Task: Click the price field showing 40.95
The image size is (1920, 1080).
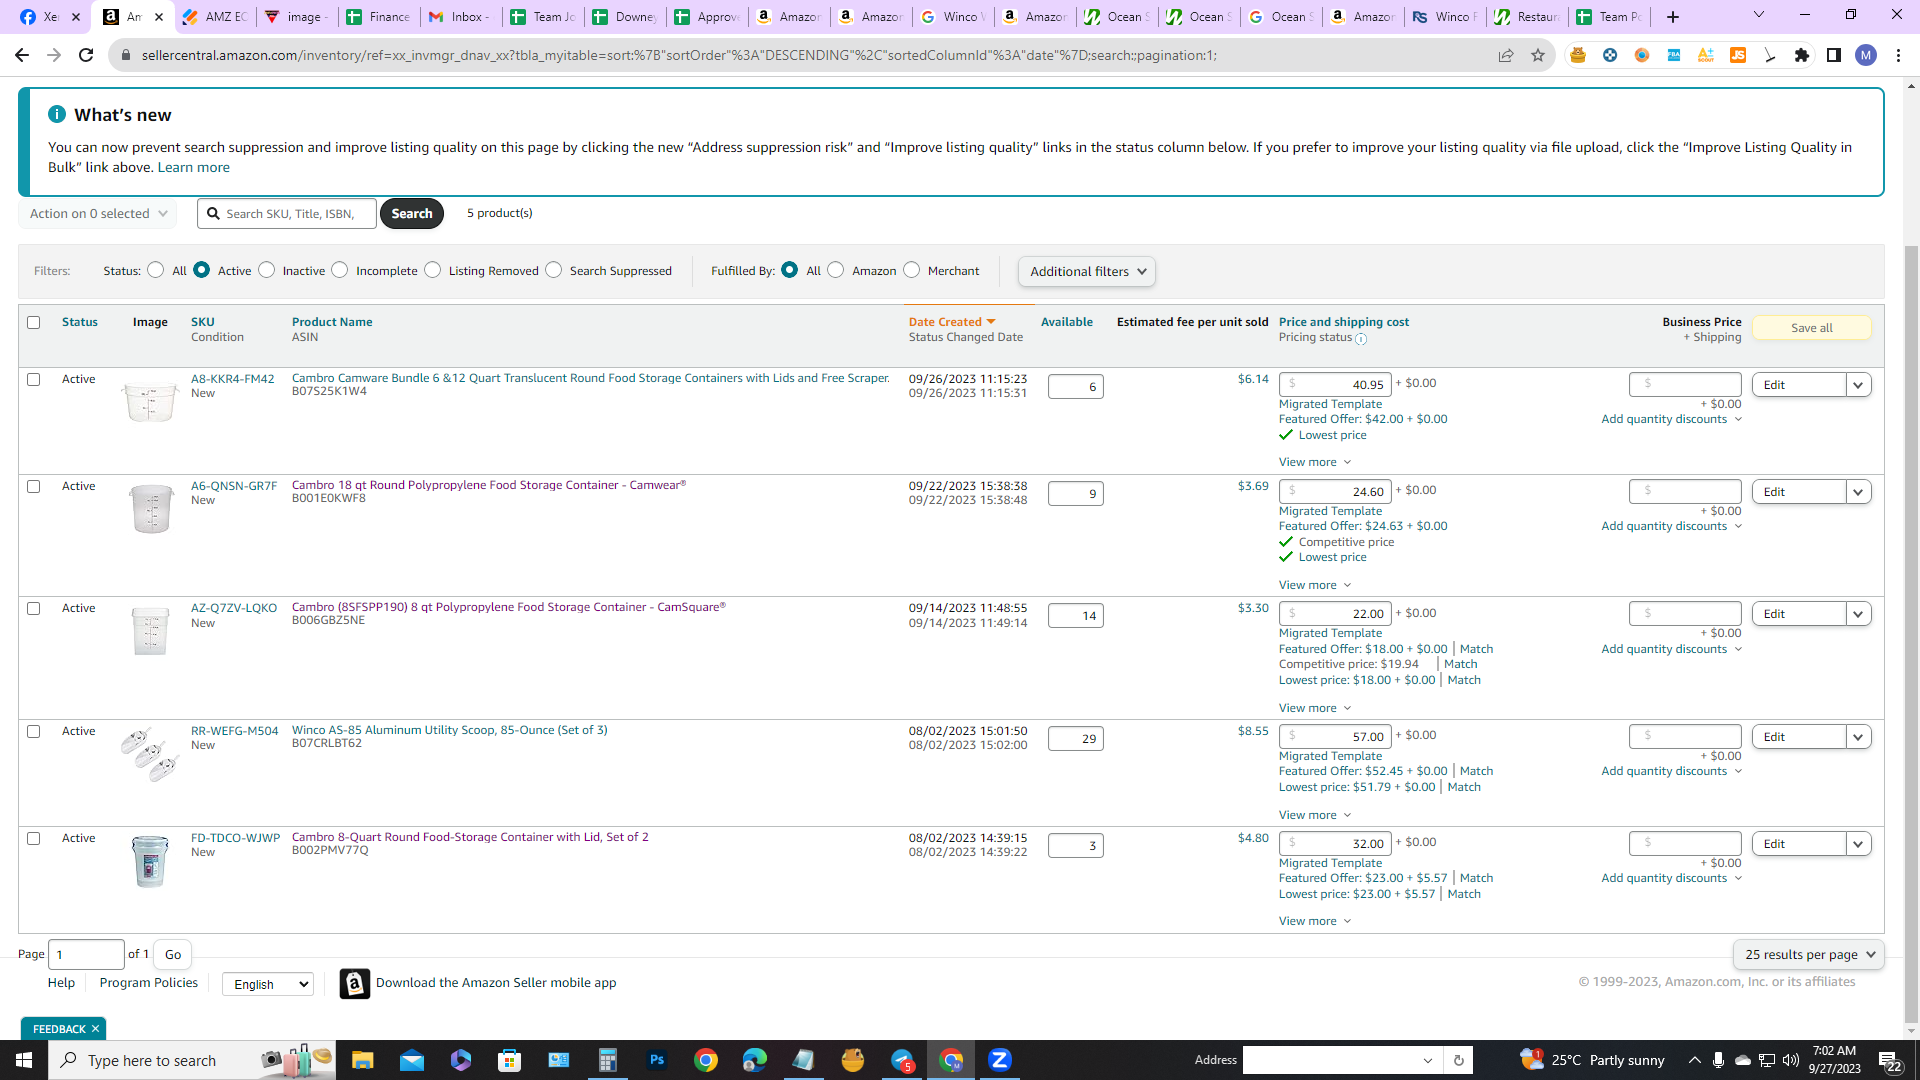Action: (1335, 385)
